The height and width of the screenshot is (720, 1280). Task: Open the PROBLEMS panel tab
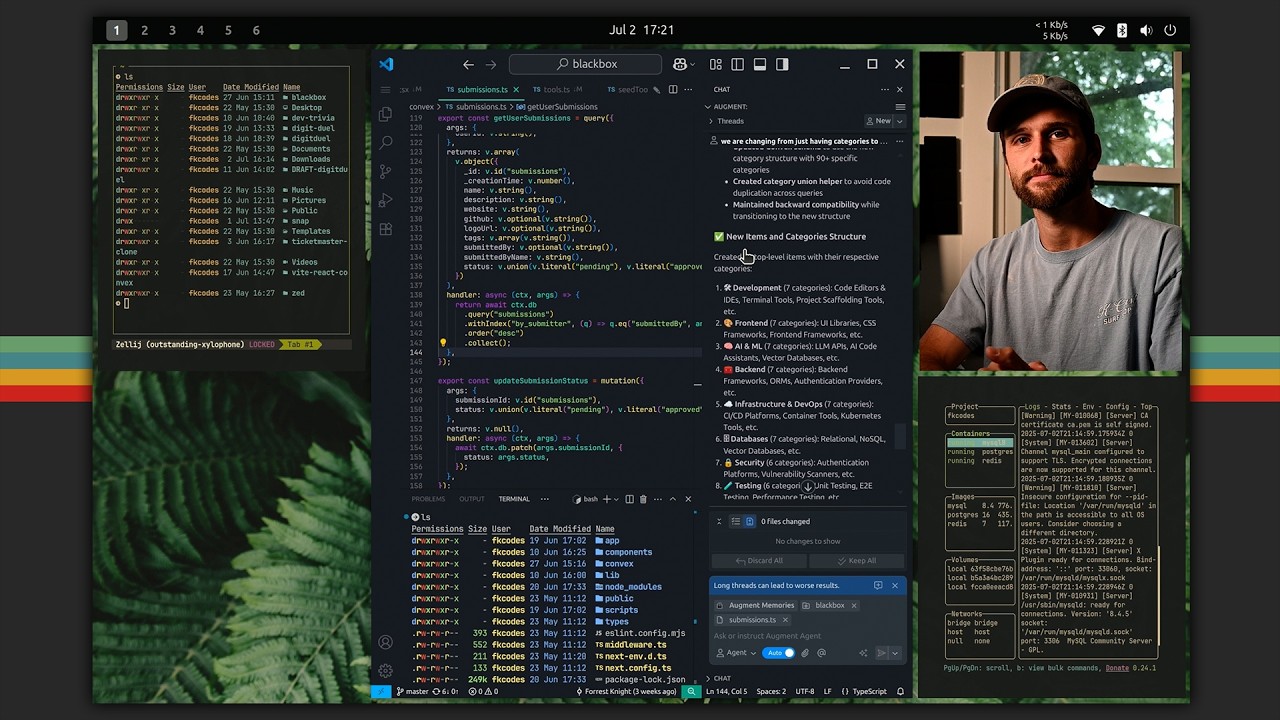coord(428,499)
